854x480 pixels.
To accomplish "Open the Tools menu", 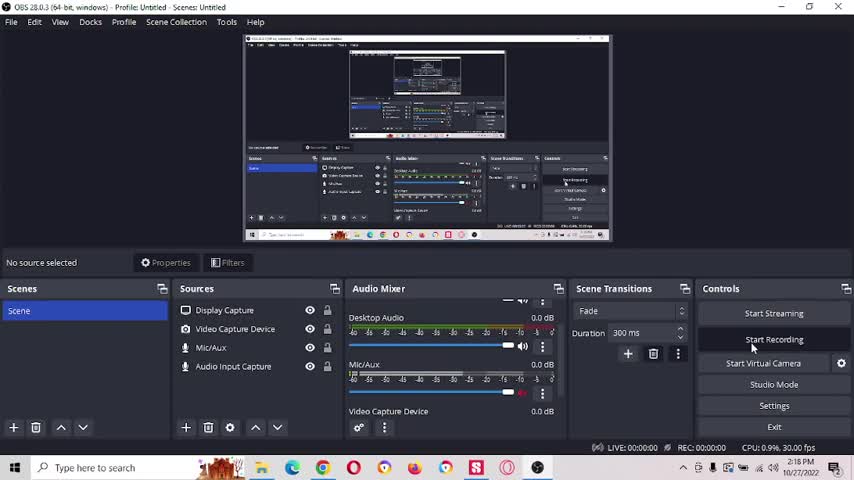I will click(x=227, y=22).
